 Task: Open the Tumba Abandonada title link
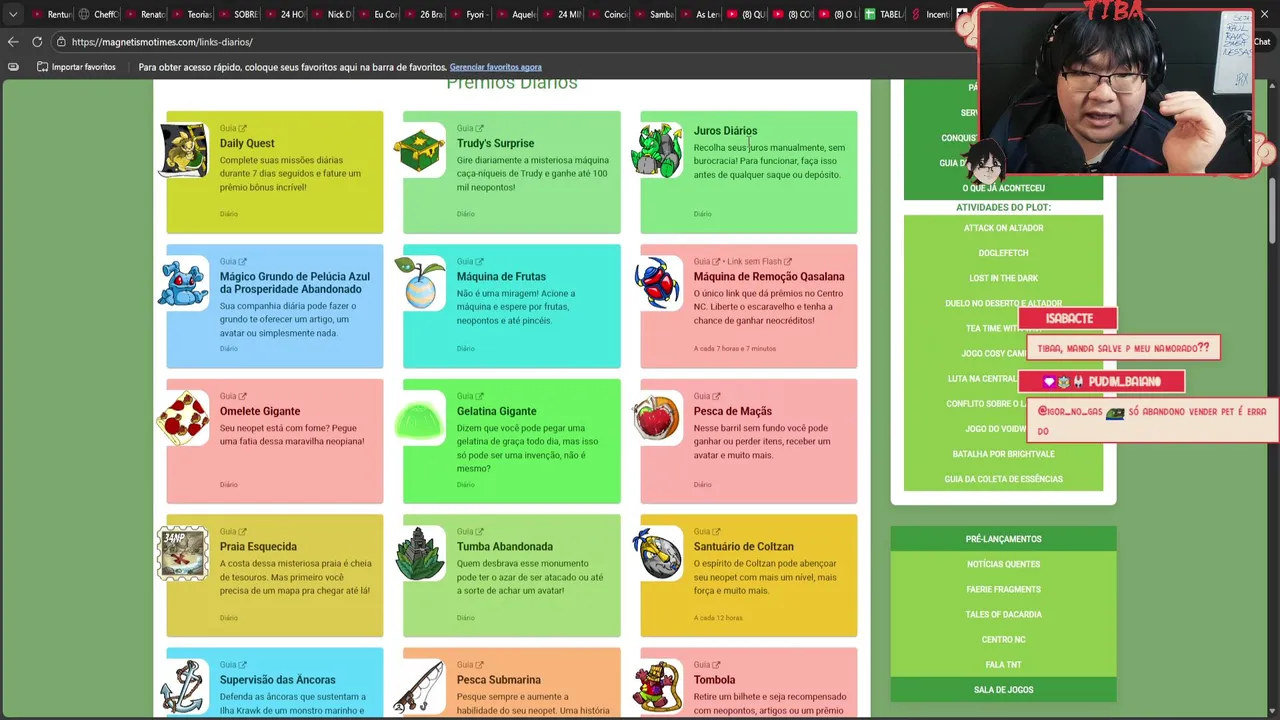pos(505,546)
